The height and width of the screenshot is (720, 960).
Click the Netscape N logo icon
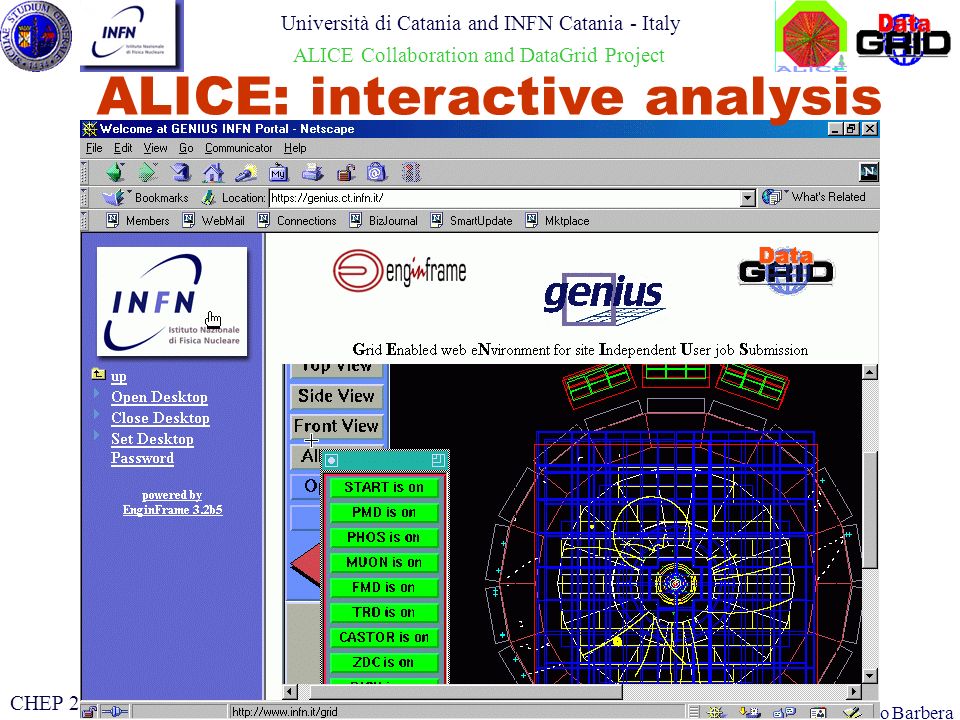point(868,172)
